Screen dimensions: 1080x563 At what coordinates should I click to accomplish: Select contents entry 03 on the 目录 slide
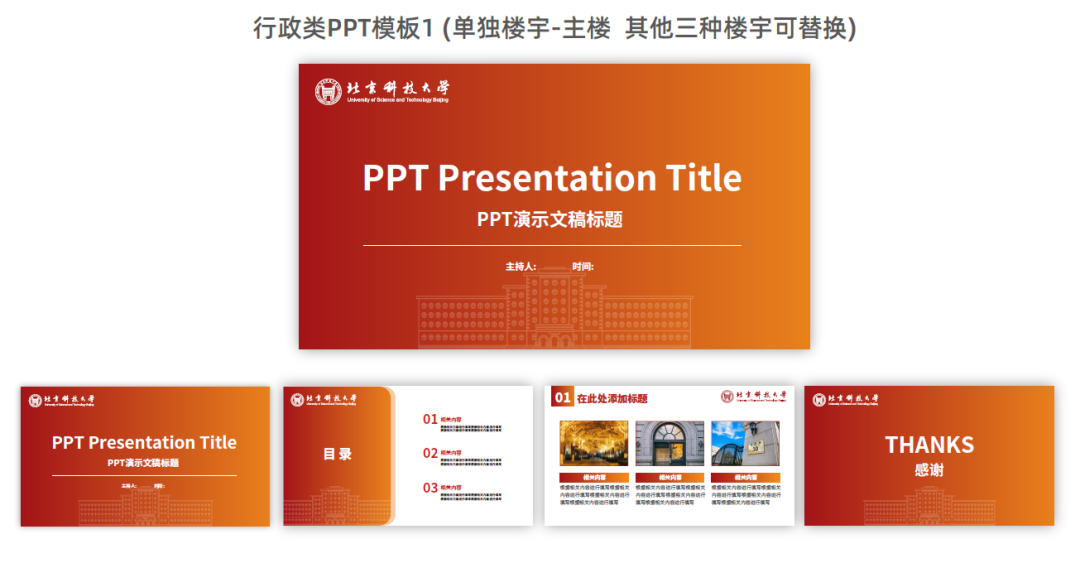[462, 491]
